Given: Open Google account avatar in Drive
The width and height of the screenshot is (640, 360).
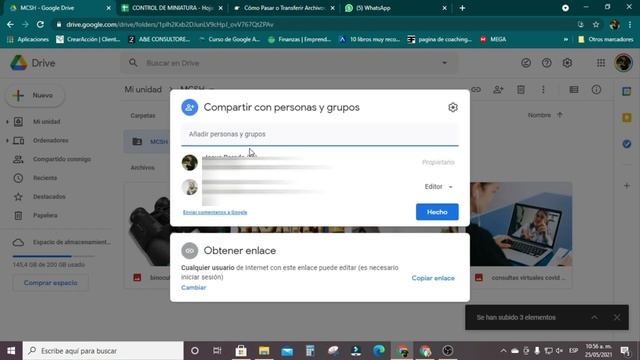Looking at the screenshot, I should (623, 63).
